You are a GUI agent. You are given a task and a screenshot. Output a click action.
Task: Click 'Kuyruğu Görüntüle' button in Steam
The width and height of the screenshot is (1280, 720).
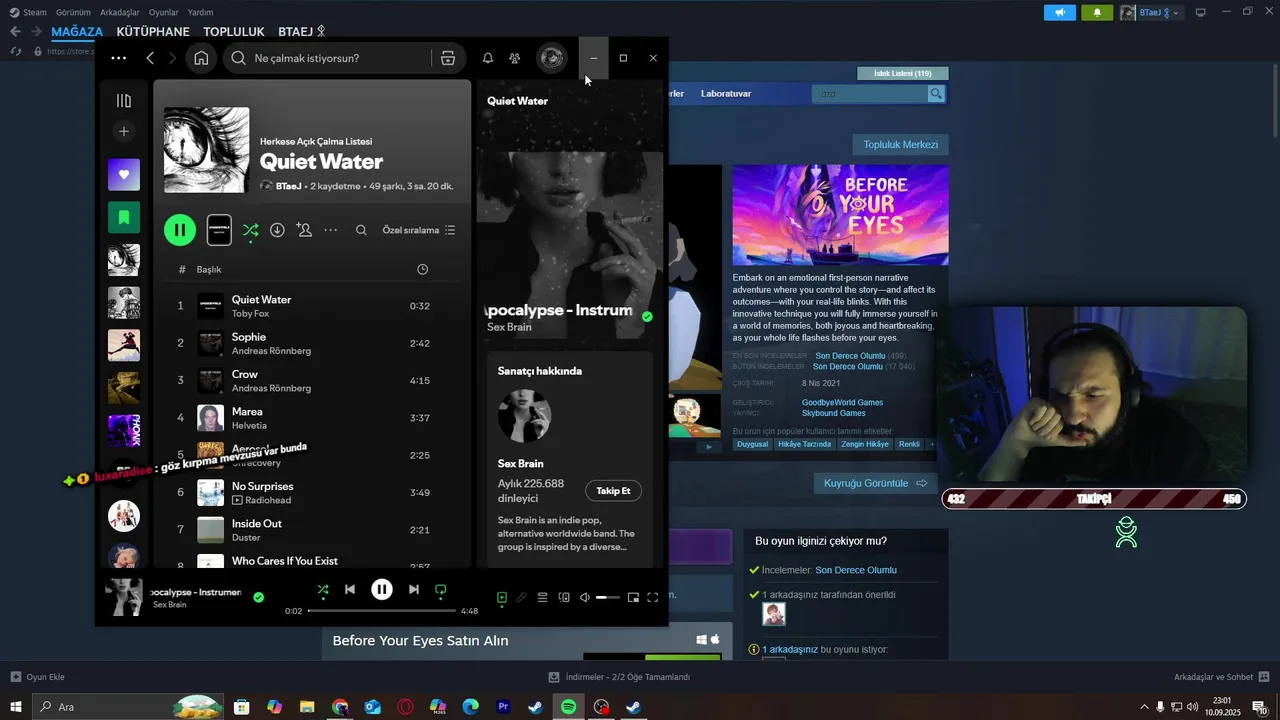876,483
